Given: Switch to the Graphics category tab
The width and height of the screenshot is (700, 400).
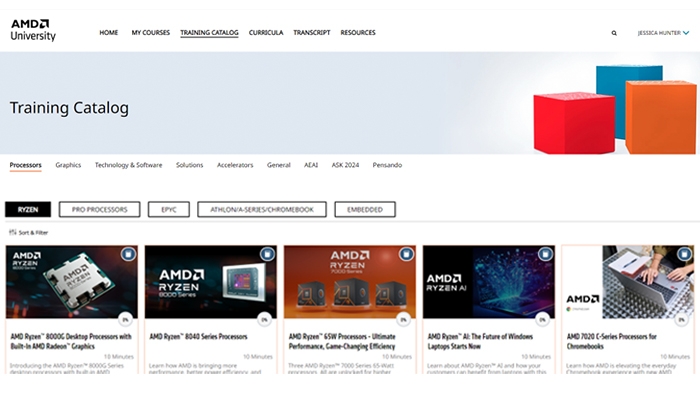Looking at the screenshot, I should coord(68,165).
